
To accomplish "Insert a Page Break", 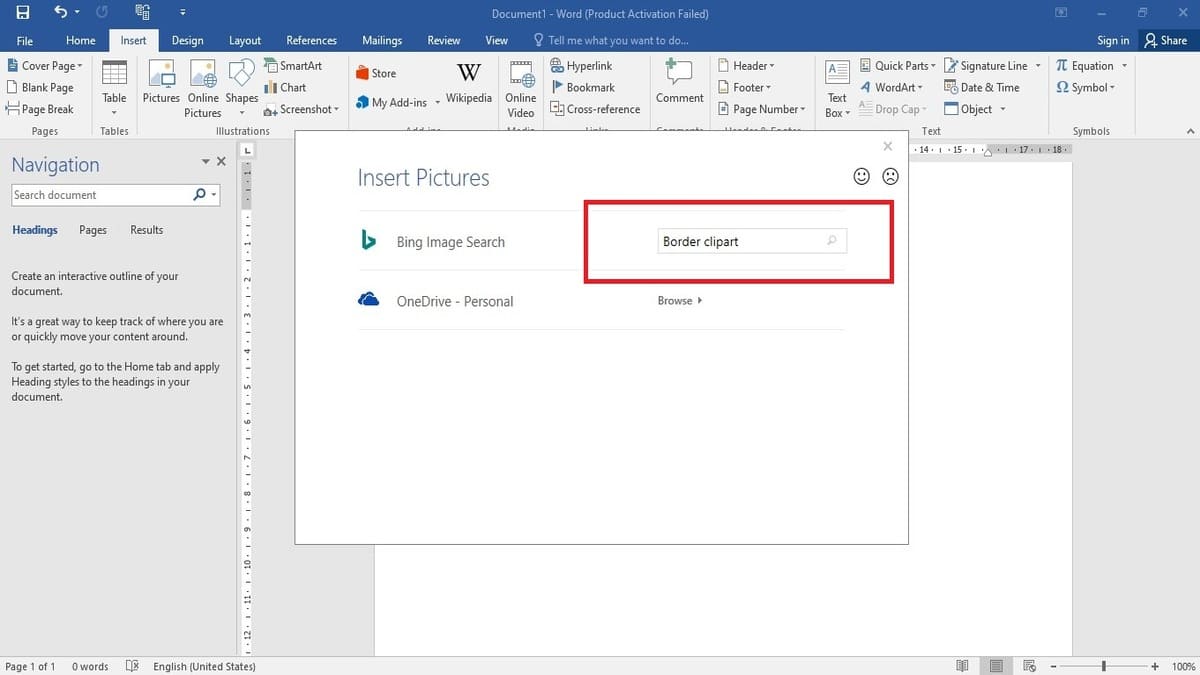I will click(x=40, y=109).
